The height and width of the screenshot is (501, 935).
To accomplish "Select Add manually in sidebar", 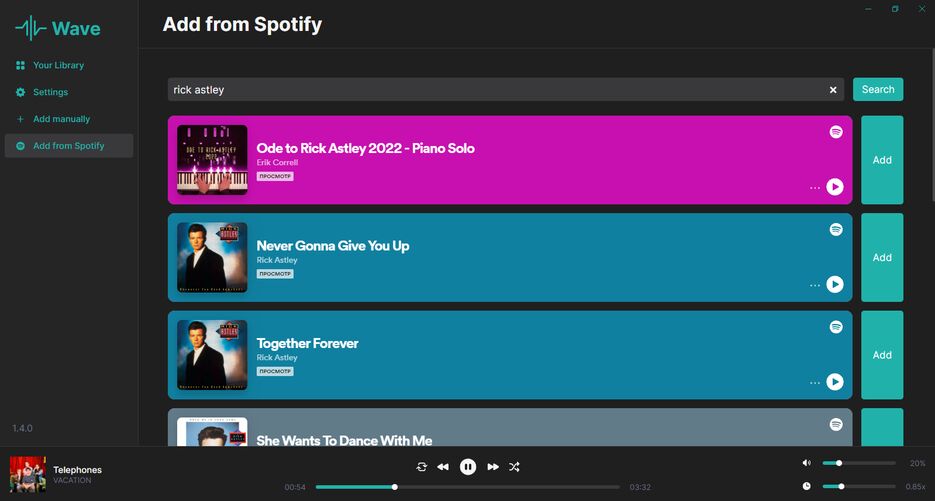I will (61, 119).
